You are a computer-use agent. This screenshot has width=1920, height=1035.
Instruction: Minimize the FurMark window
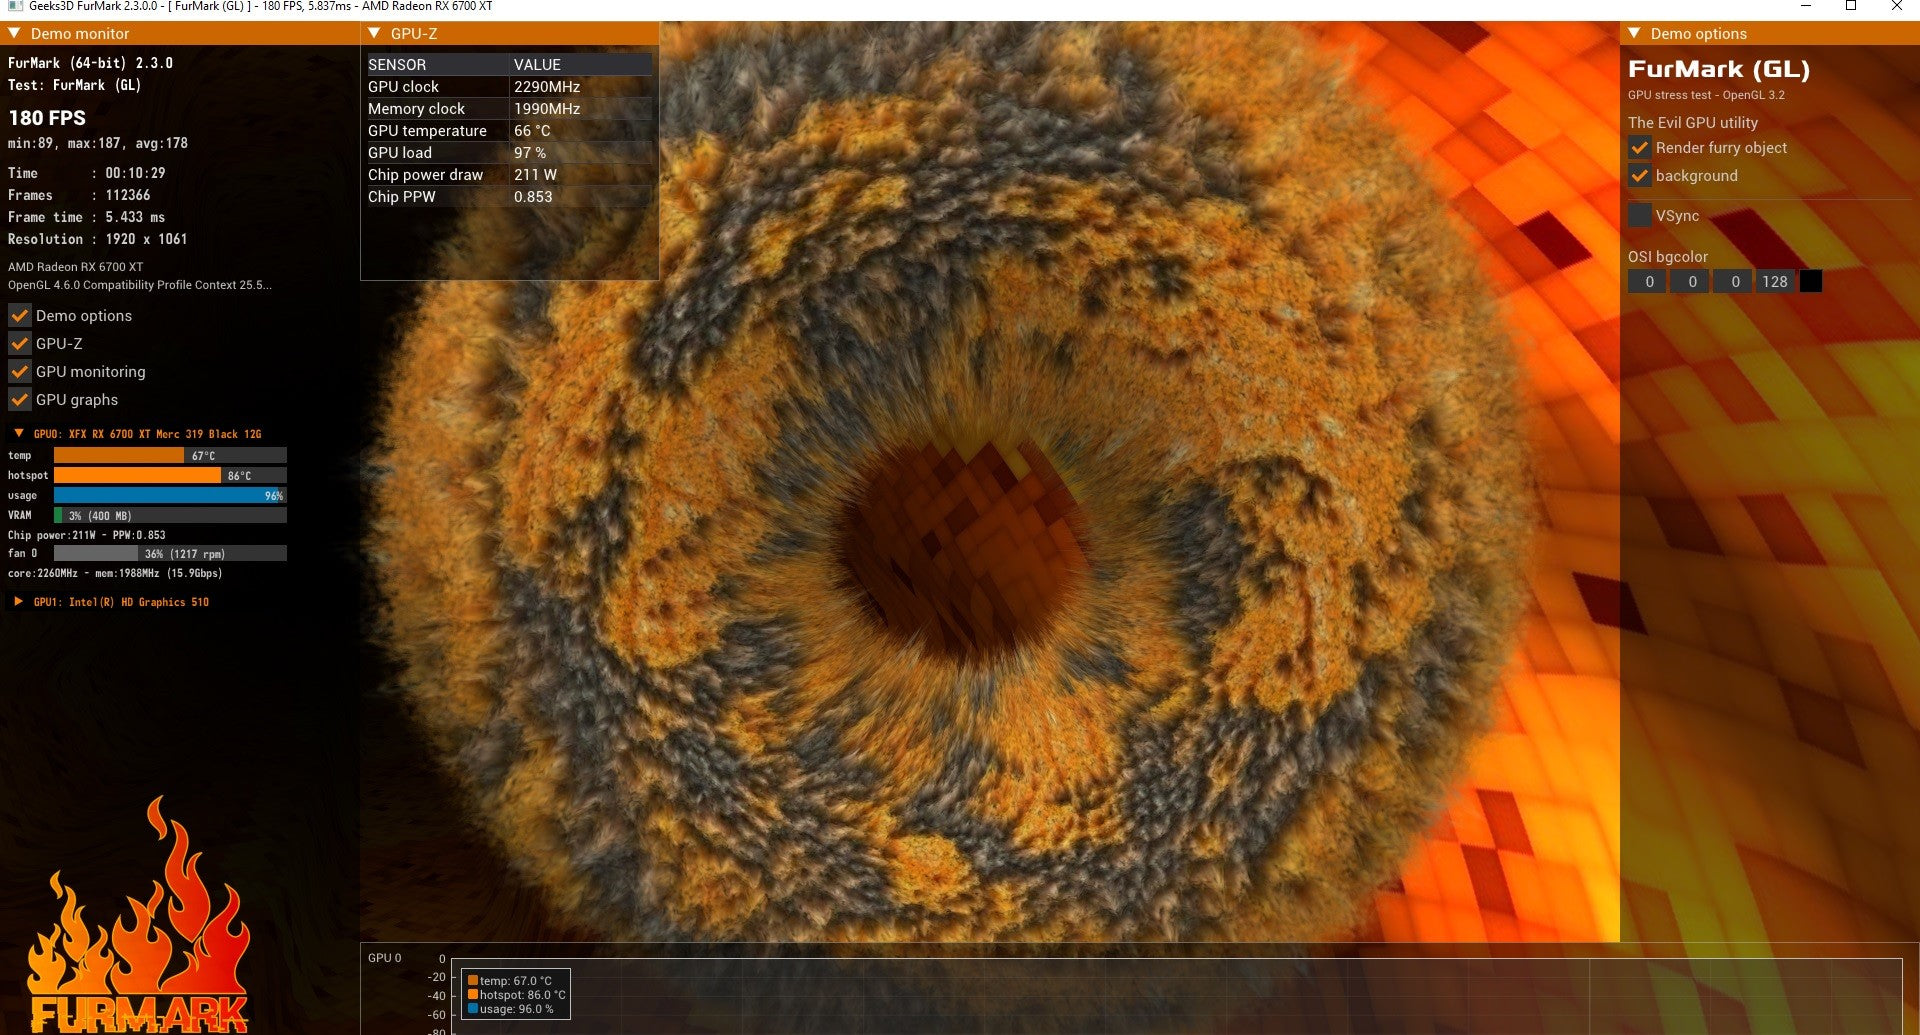pyautogui.click(x=1806, y=6)
